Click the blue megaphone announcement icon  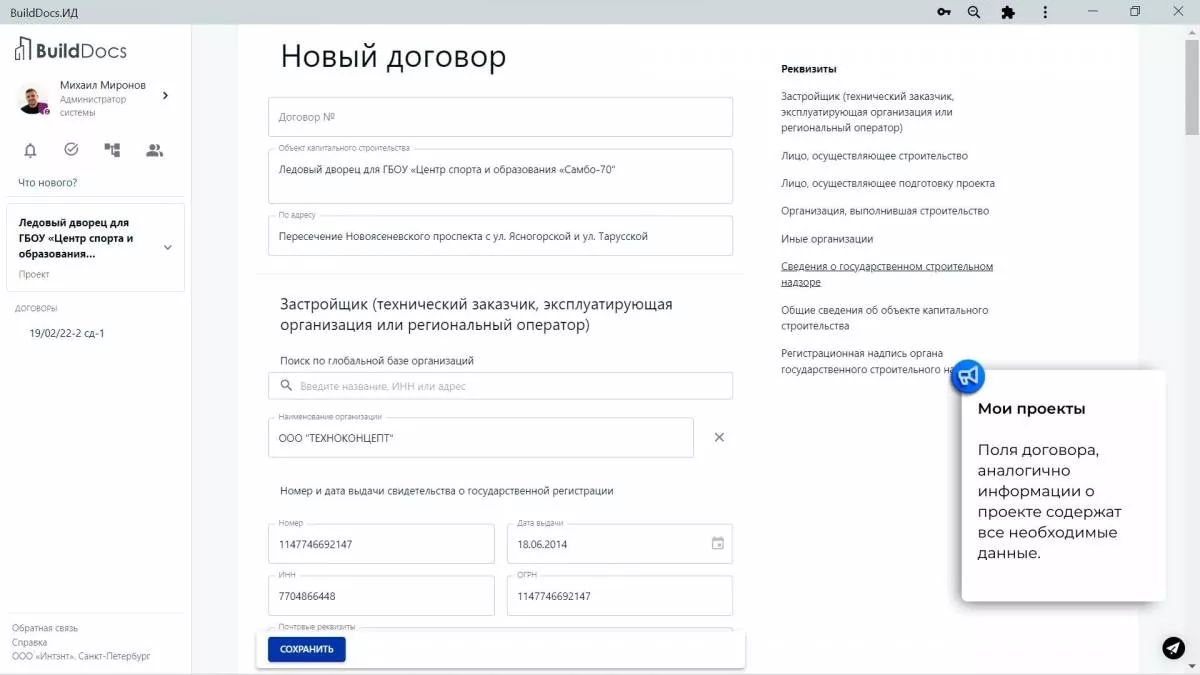coord(966,377)
